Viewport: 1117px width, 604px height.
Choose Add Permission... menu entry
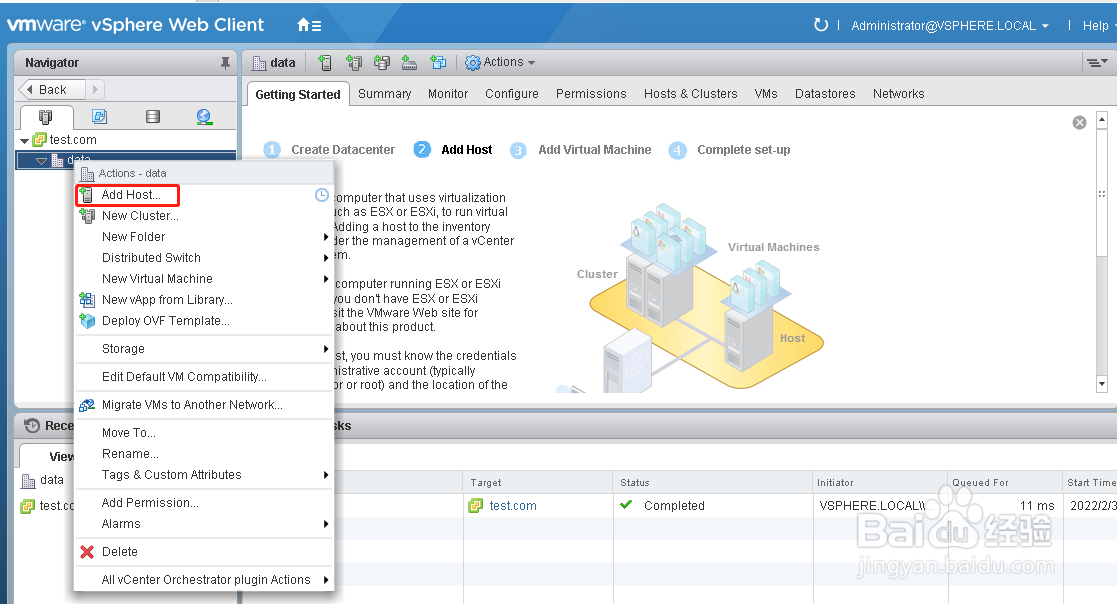click(x=150, y=503)
